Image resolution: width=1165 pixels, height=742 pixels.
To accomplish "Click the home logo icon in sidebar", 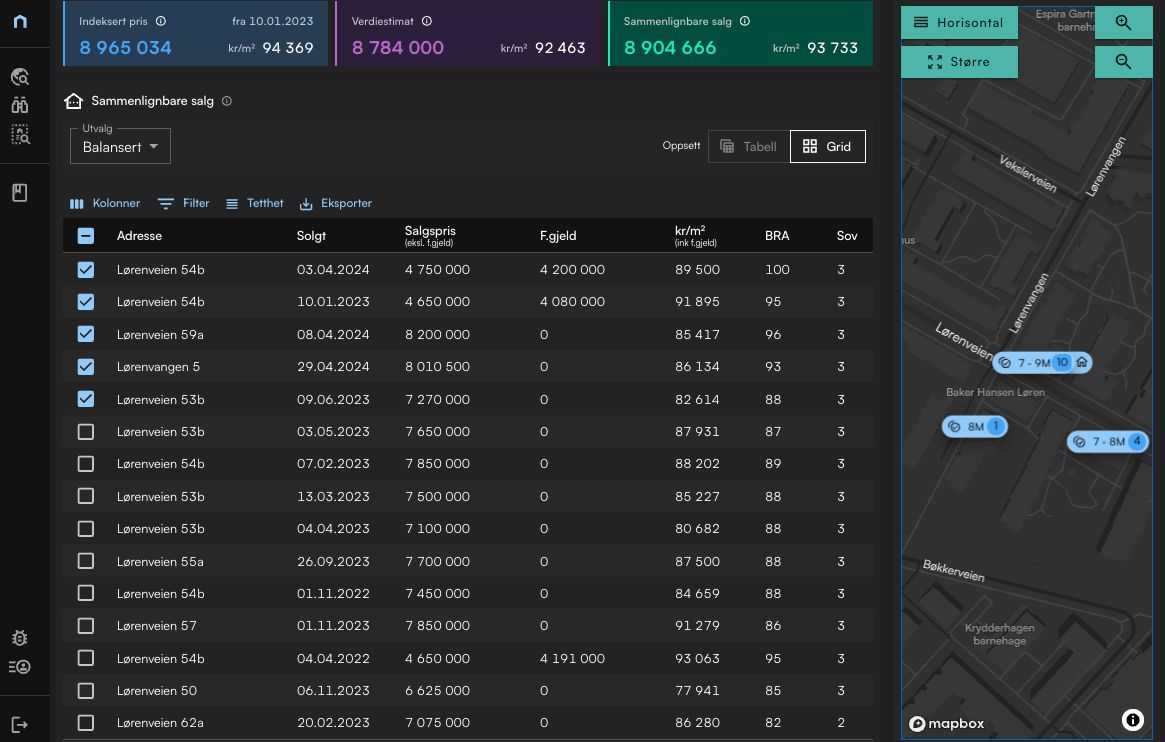I will pyautogui.click(x=20, y=22).
